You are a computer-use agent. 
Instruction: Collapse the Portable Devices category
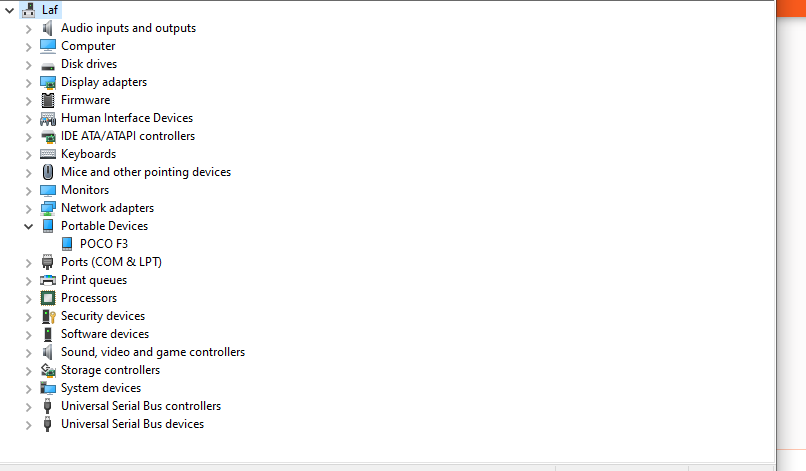click(x=28, y=226)
